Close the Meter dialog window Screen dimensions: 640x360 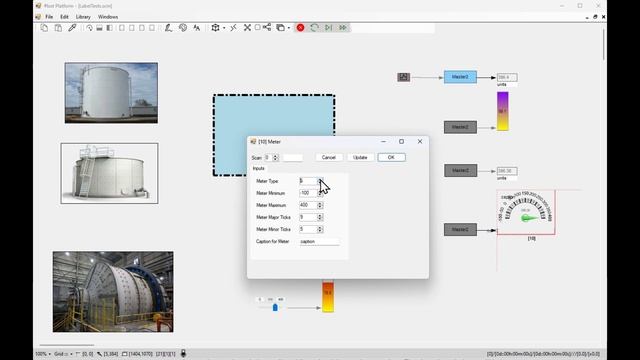pos(420,141)
